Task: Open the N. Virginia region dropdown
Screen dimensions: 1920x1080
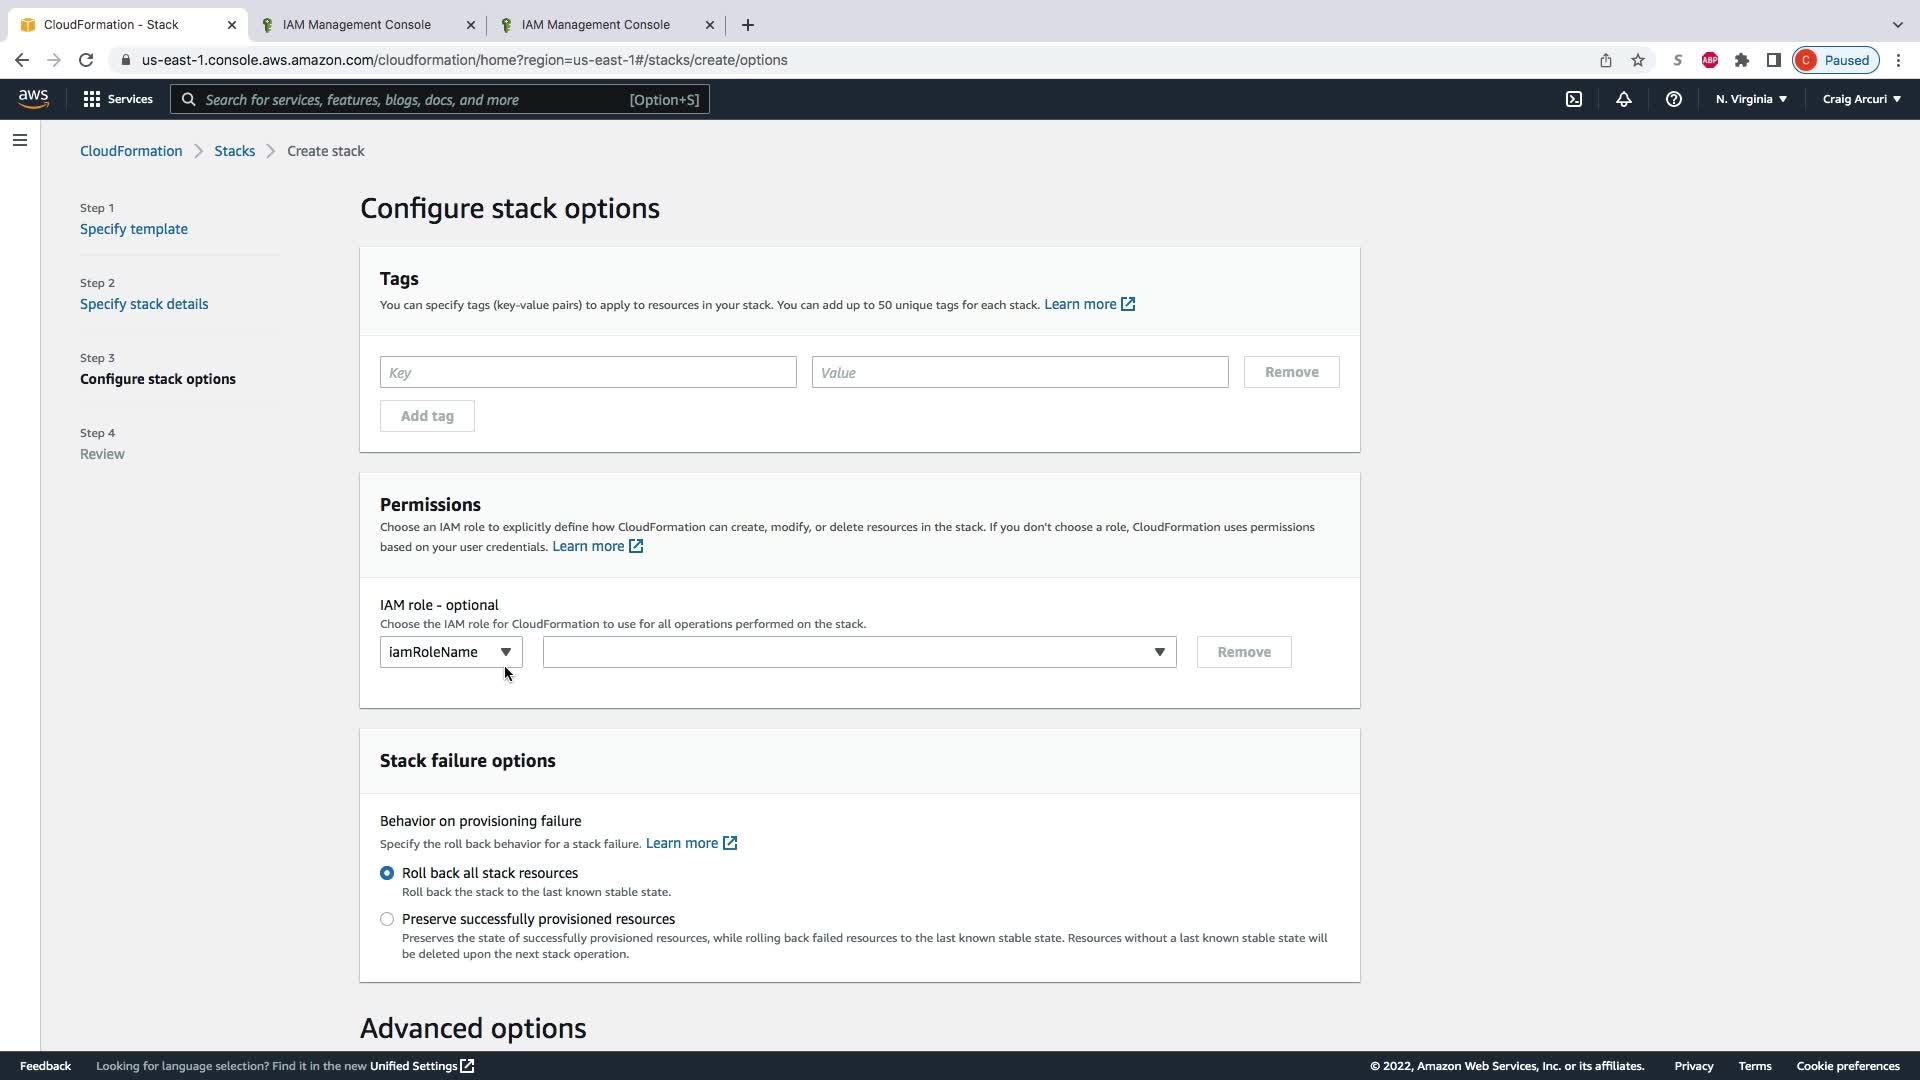Action: click(1751, 99)
